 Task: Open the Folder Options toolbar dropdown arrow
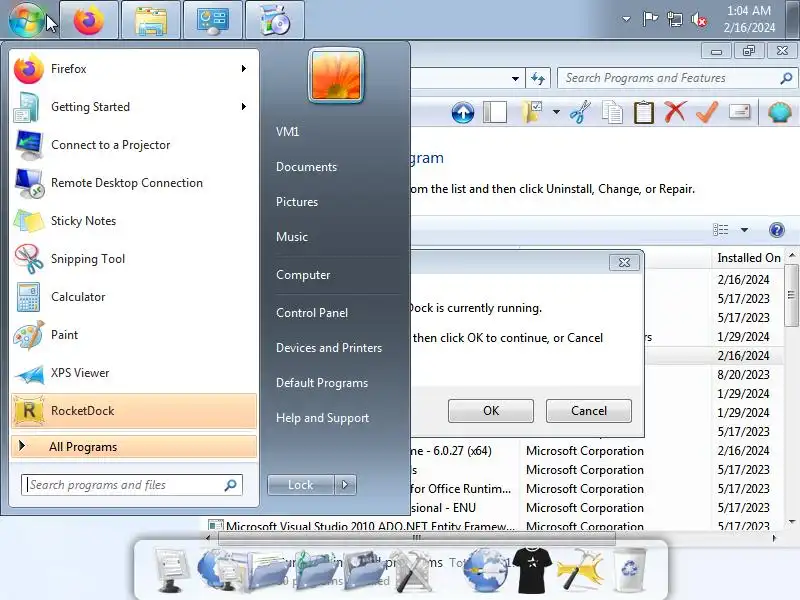[556, 112]
